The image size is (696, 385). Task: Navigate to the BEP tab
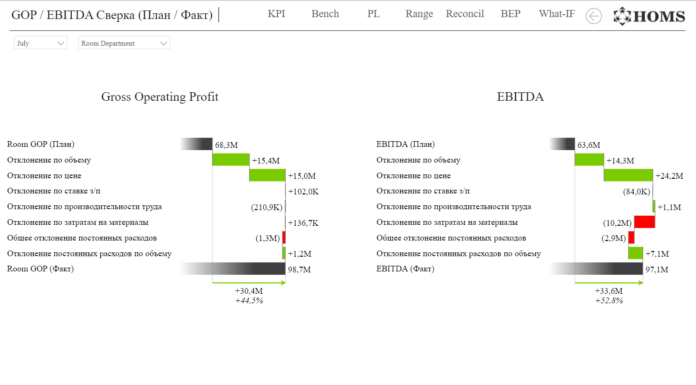(x=510, y=14)
